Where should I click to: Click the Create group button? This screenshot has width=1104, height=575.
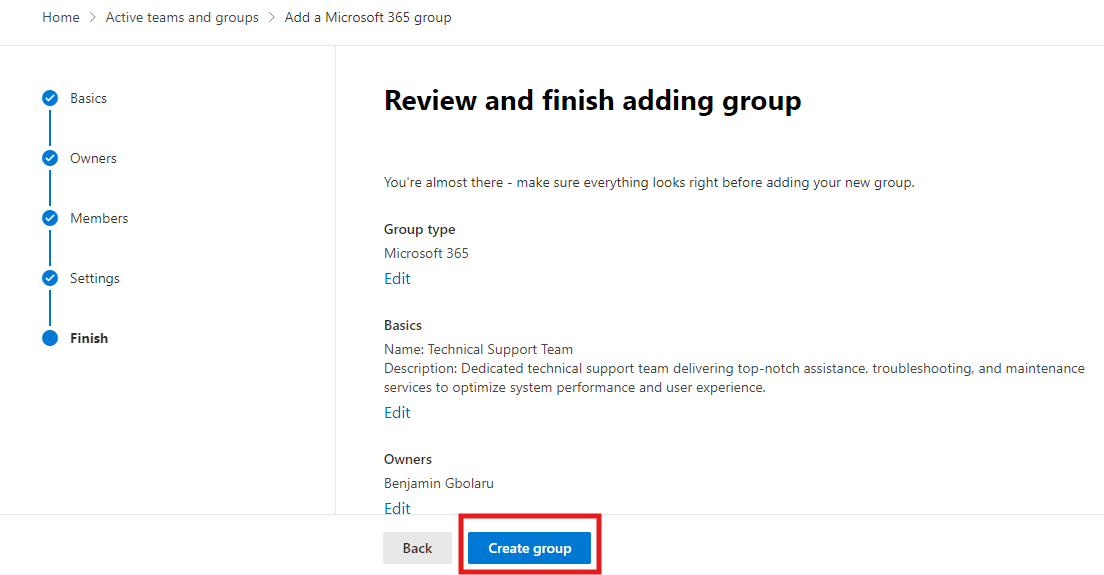tap(529, 548)
